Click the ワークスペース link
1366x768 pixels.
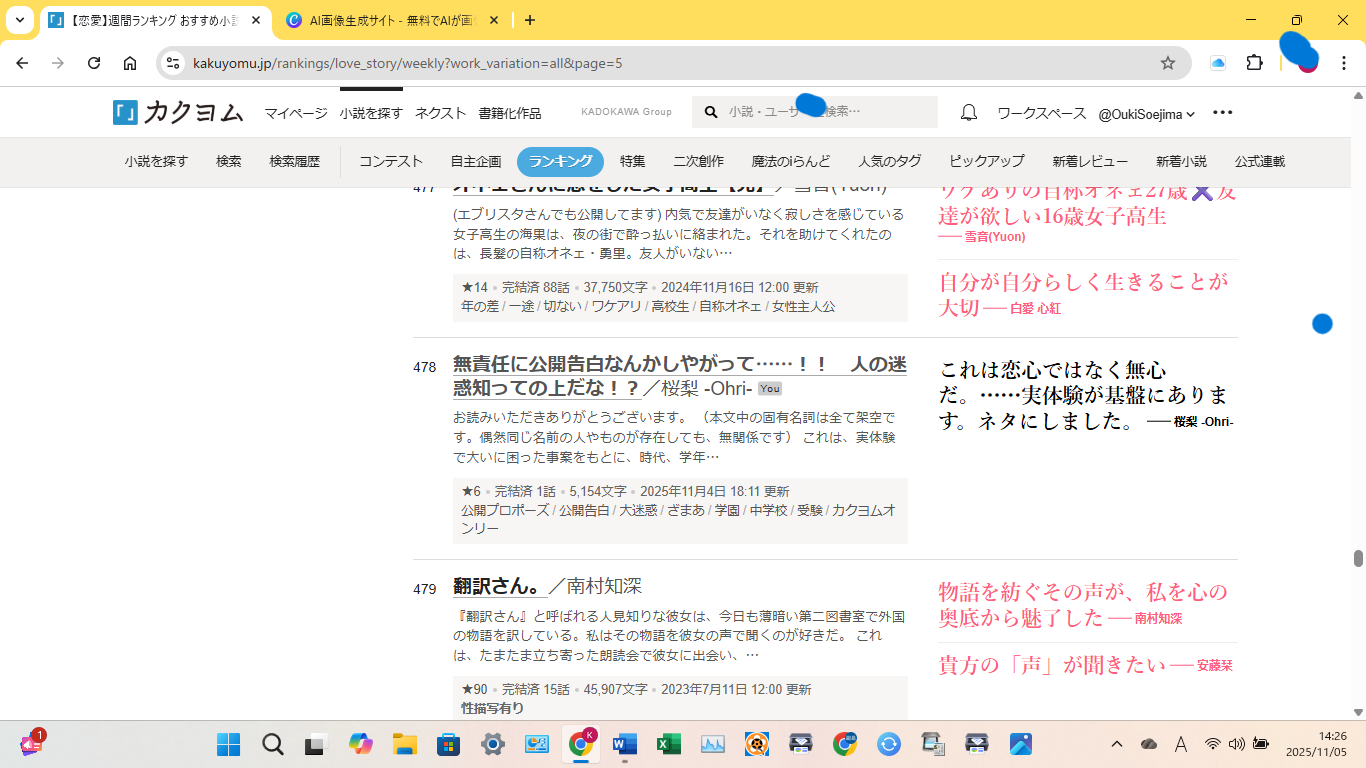[1041, 114]
